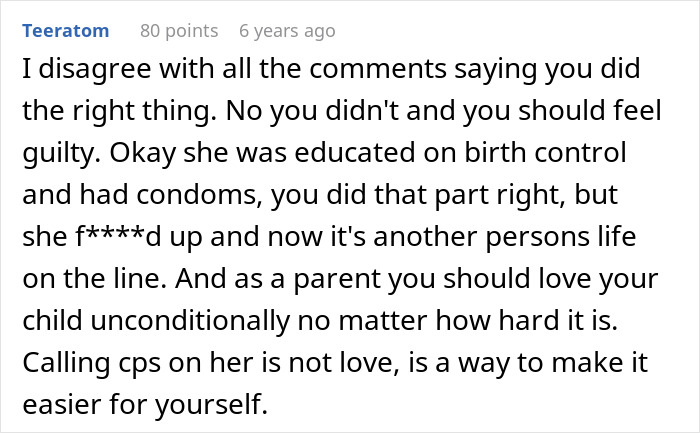Open the Teeratom user profile link

66,31
